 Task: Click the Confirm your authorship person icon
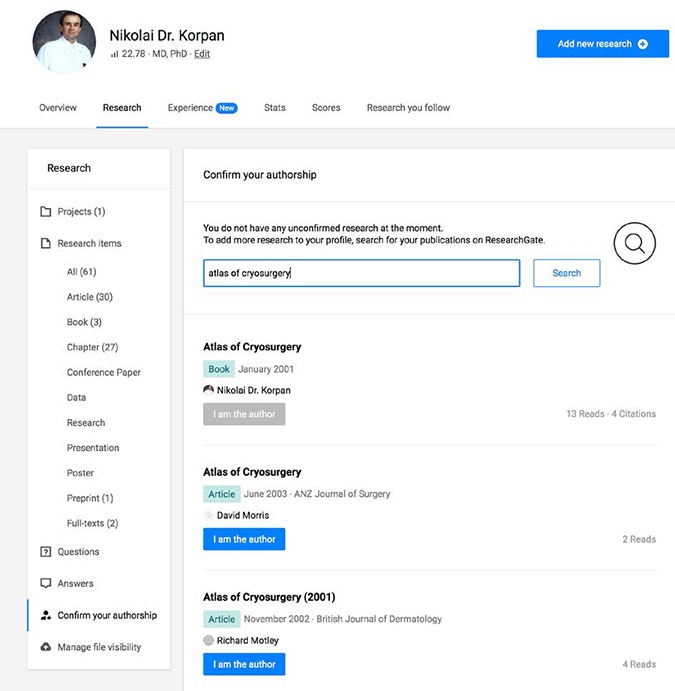point(45,616)
